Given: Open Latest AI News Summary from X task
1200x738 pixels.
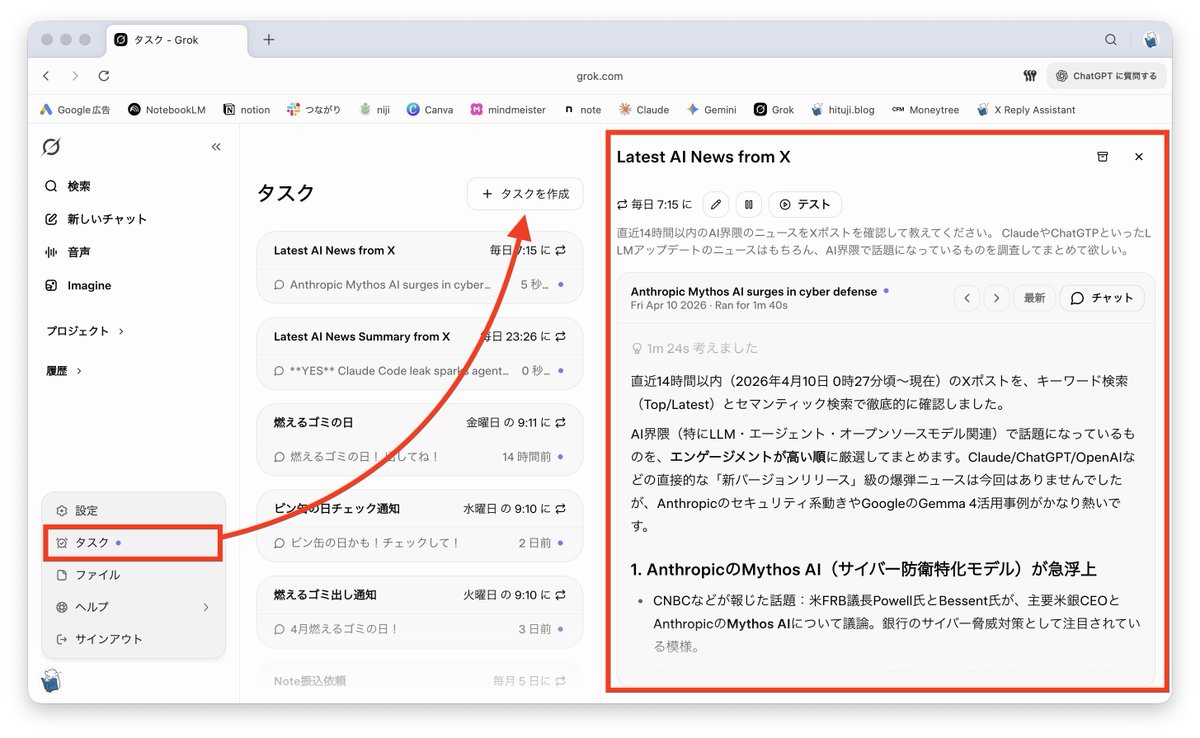Looking at the screenshot, I should [x=420, y=337].
